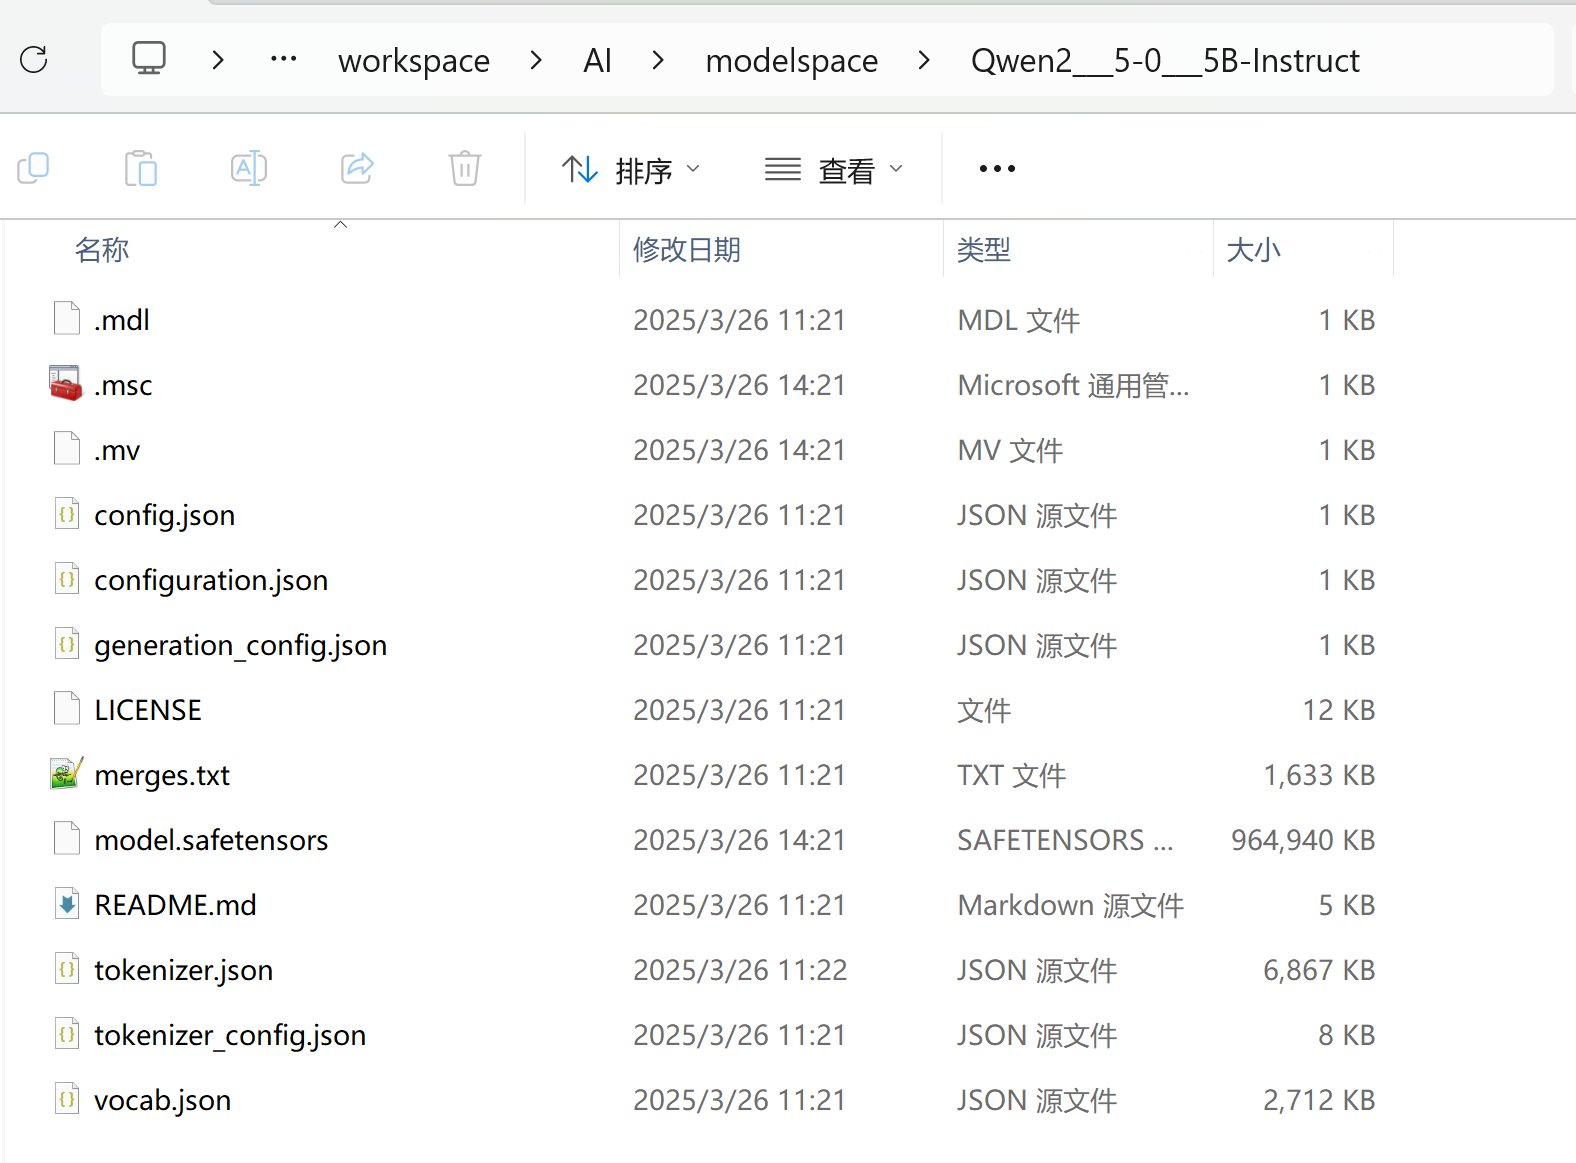The height and width of the screenshot is (1163, 1576).
Task: Click the Paste toolbar icon
Action: pyautogui.click(x=141, y=168)
